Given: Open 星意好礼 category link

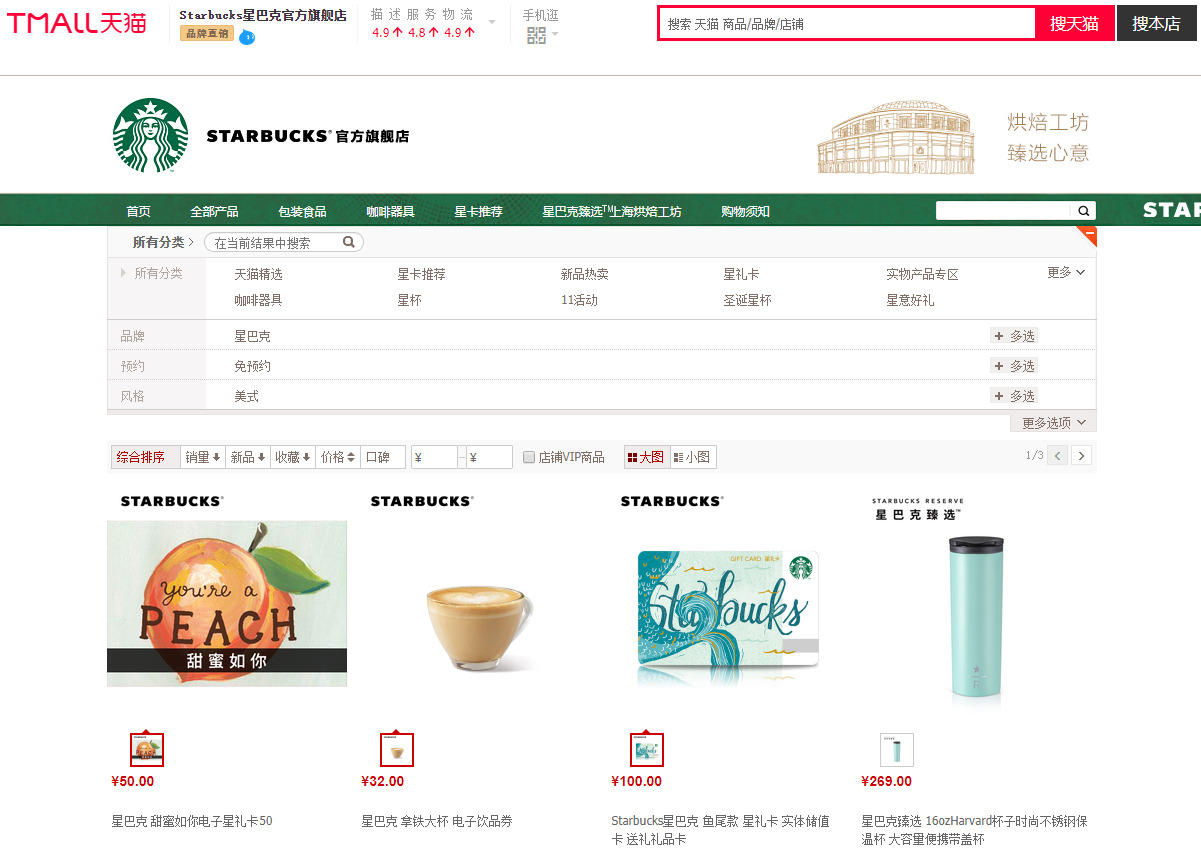Looking at the screenshot, I should (x=910, y=300).
